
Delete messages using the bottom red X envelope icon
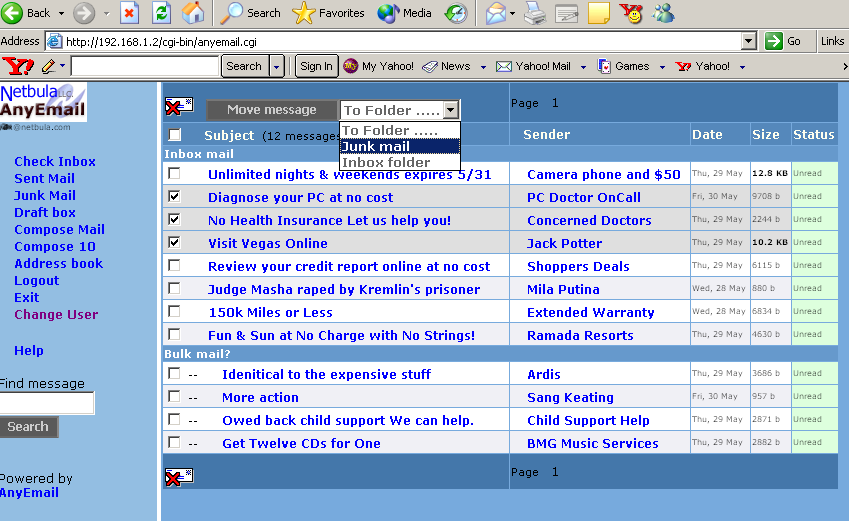pyautogui.click(x=179, y=477)
